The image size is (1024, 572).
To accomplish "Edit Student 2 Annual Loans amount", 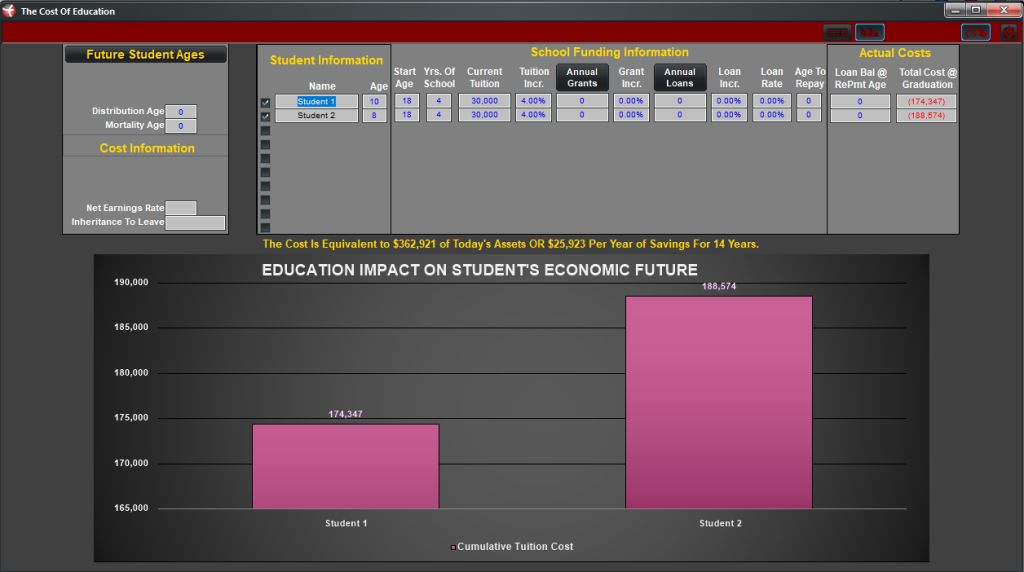I will point(680,115).
